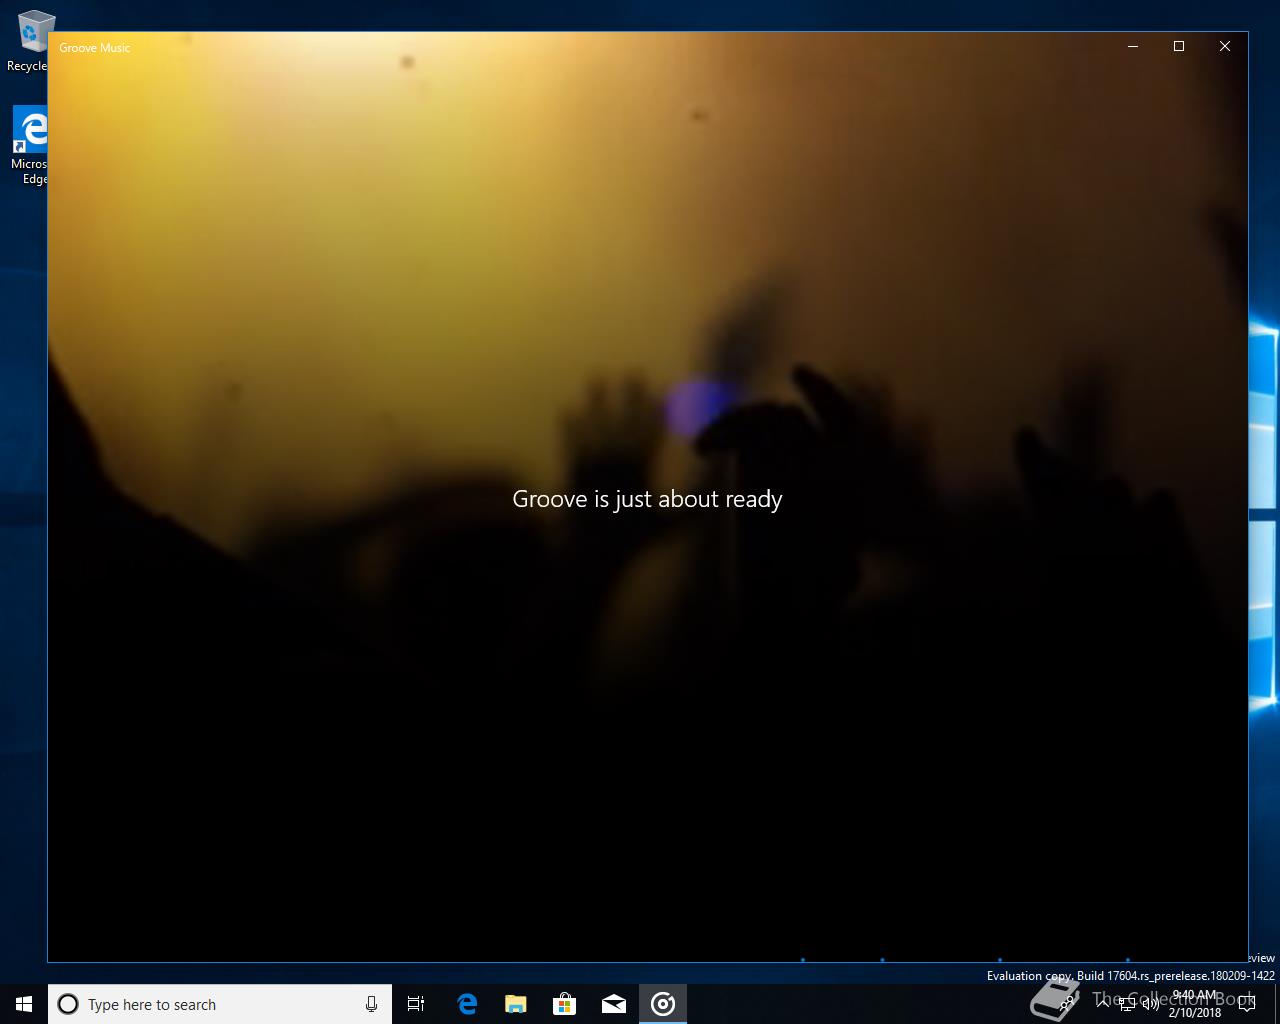
Task: Maximize the Groove Music window
Action: click(x=1179, y=46)
